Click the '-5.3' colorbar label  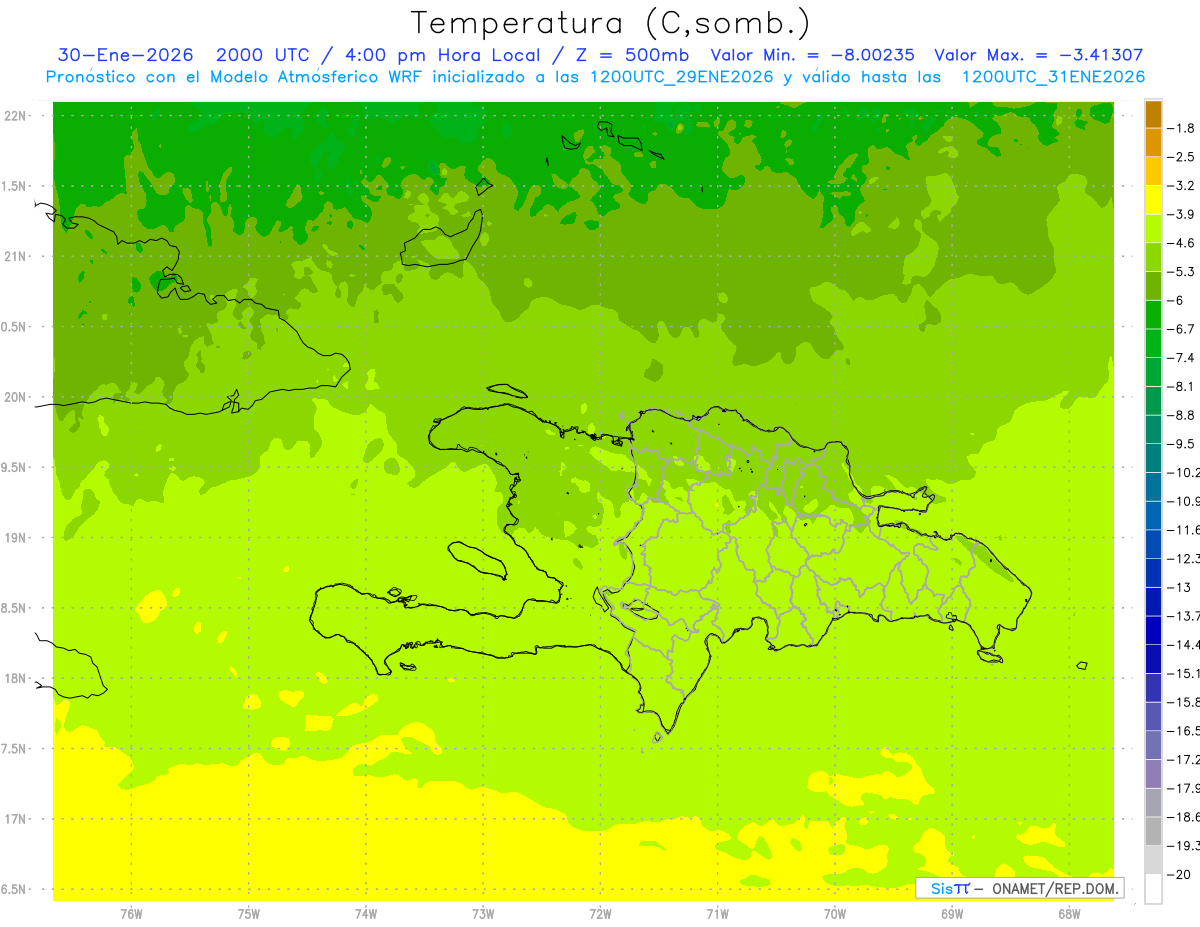1183,272
